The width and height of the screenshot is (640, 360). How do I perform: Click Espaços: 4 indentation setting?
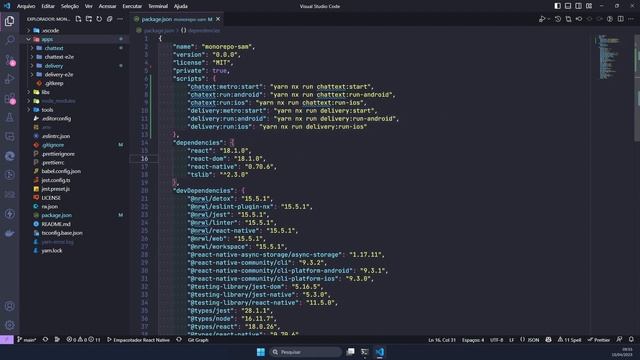(473, 340)
